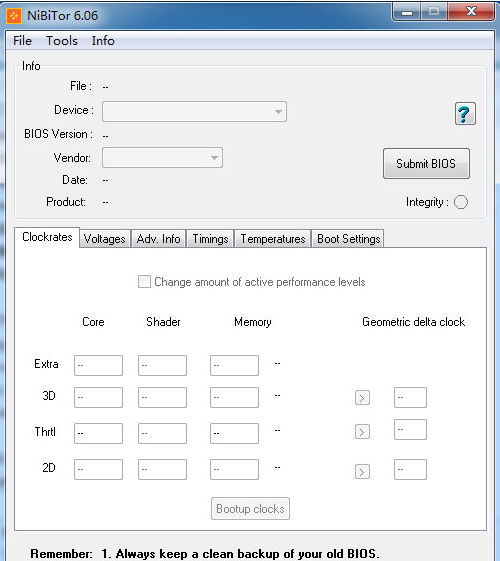Click the Extra Memory clock field
Screen dimensions: 500x561
click(x=234, y=365)
